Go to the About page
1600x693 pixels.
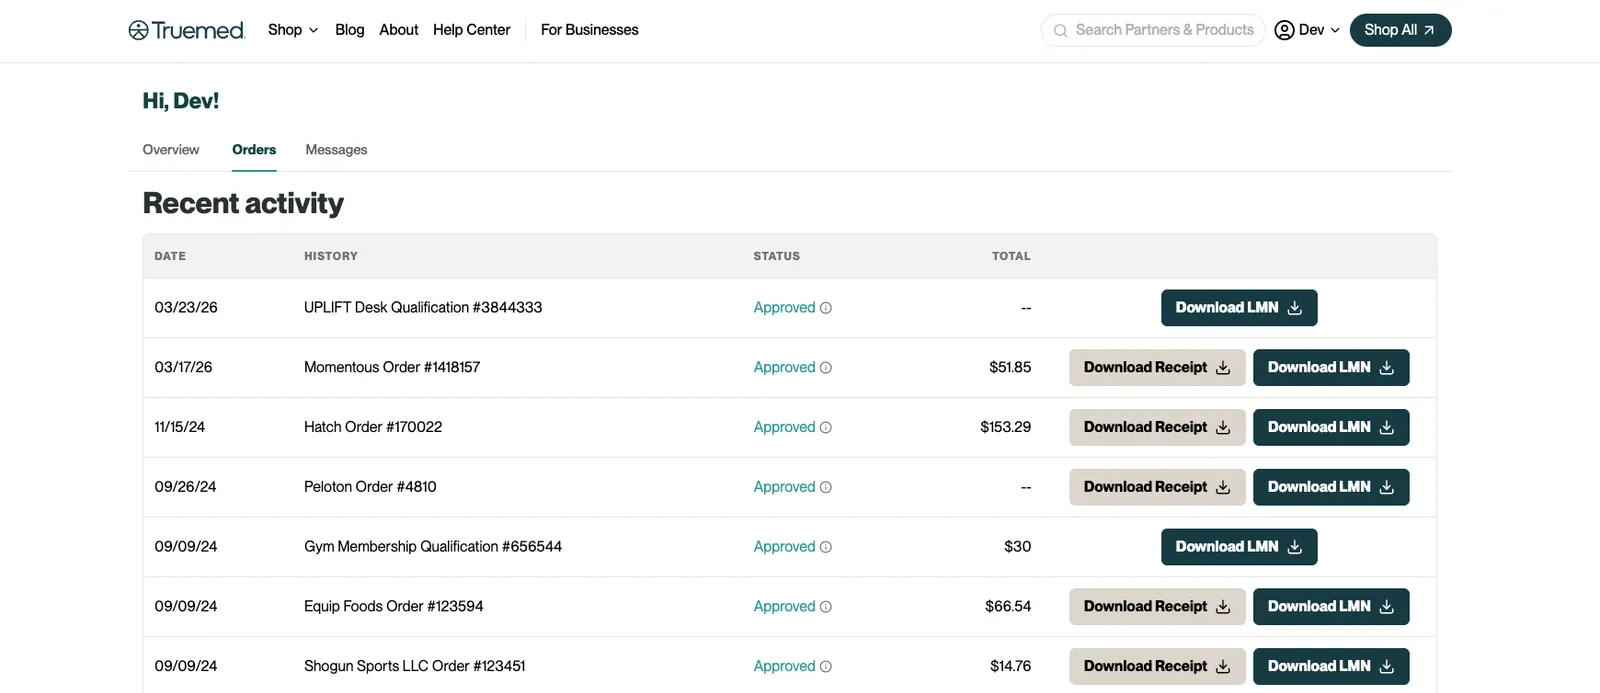coord(399,30)
